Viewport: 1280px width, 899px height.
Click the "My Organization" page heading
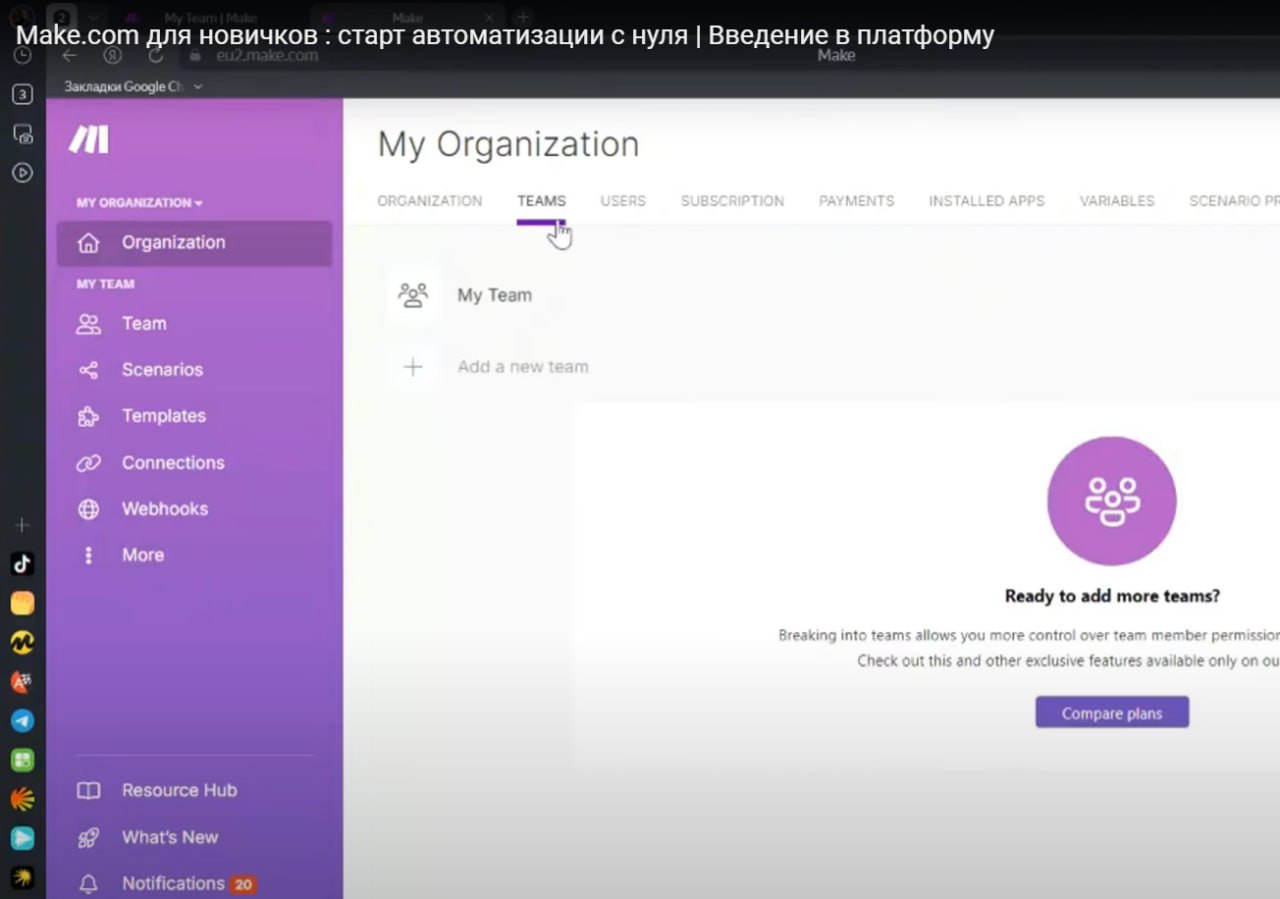click(508, 145)
